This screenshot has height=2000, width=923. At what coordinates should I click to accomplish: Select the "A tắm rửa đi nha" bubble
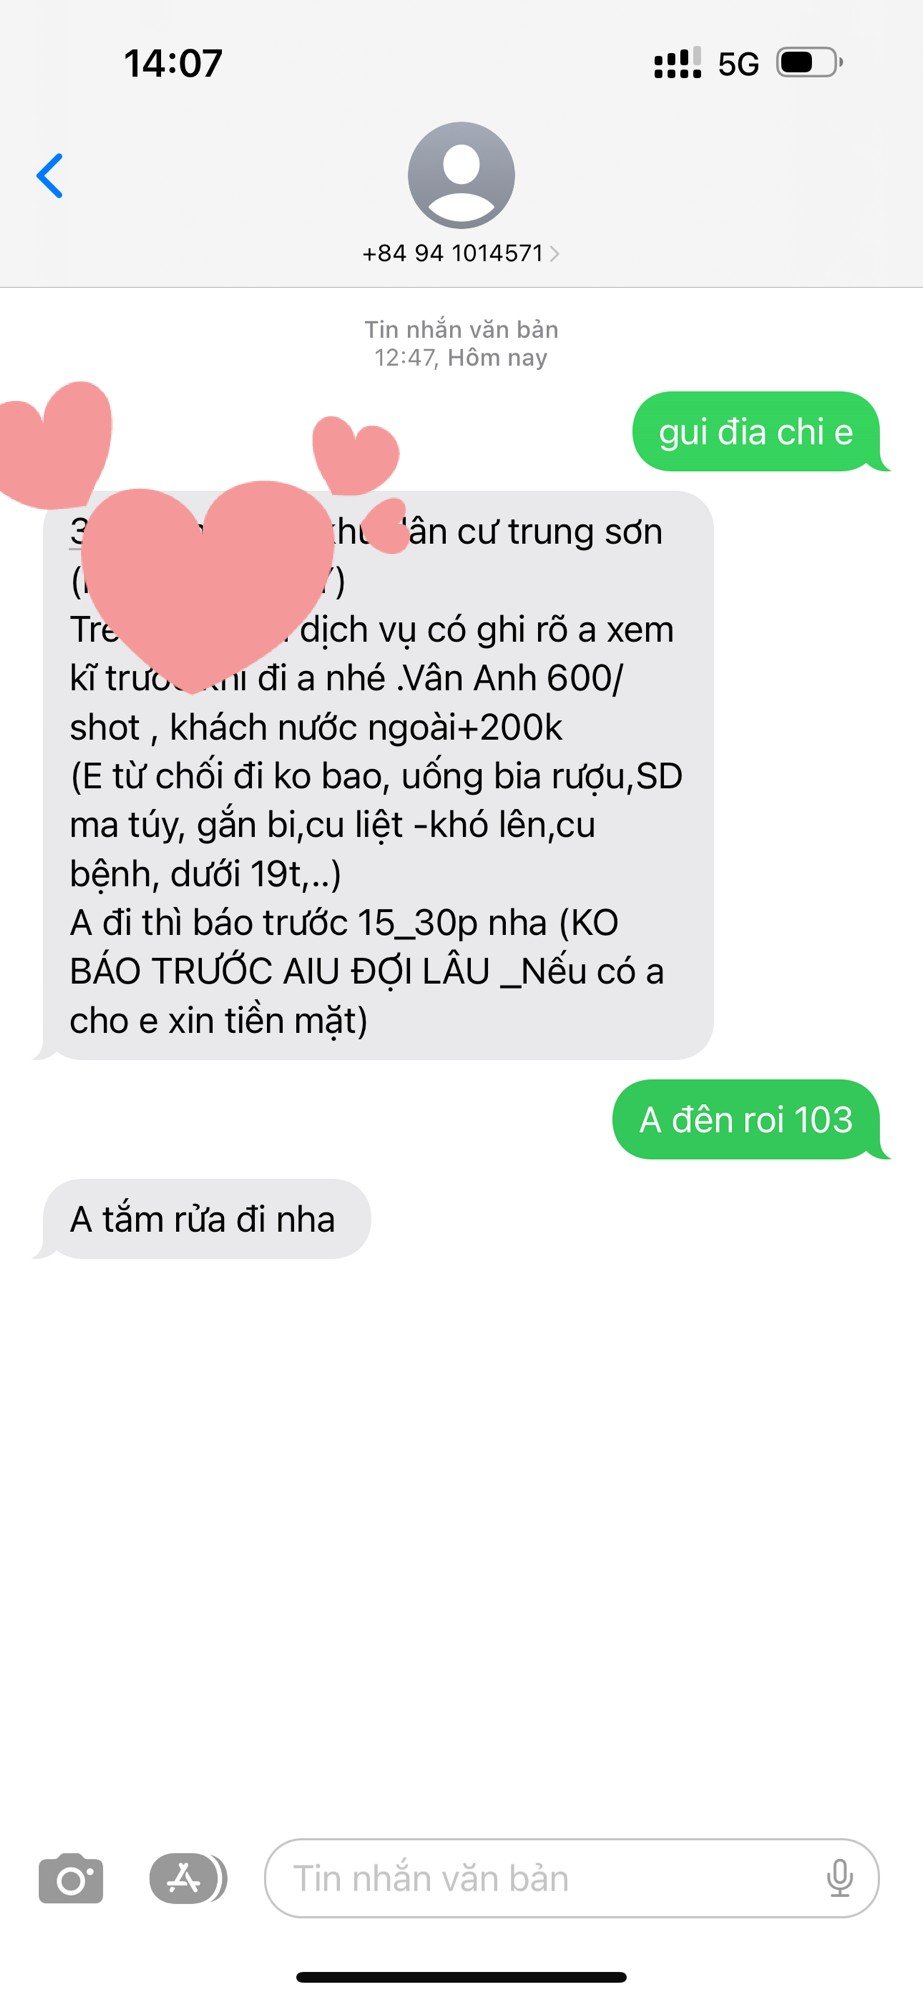(x=203, y=1219)
